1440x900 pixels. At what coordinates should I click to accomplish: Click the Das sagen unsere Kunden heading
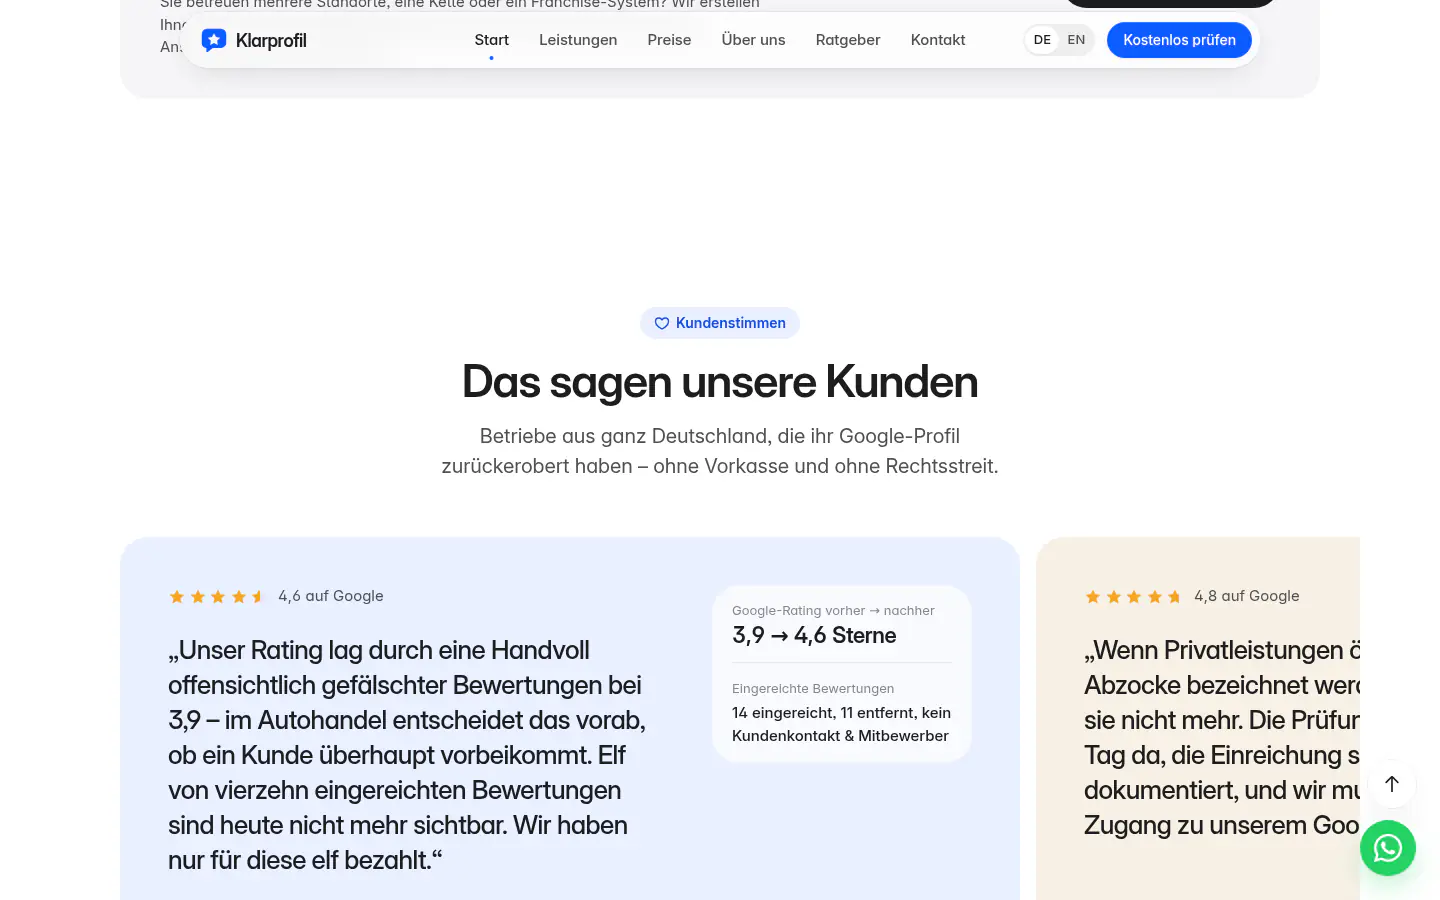pyautogui.click(x=720, y=382)
